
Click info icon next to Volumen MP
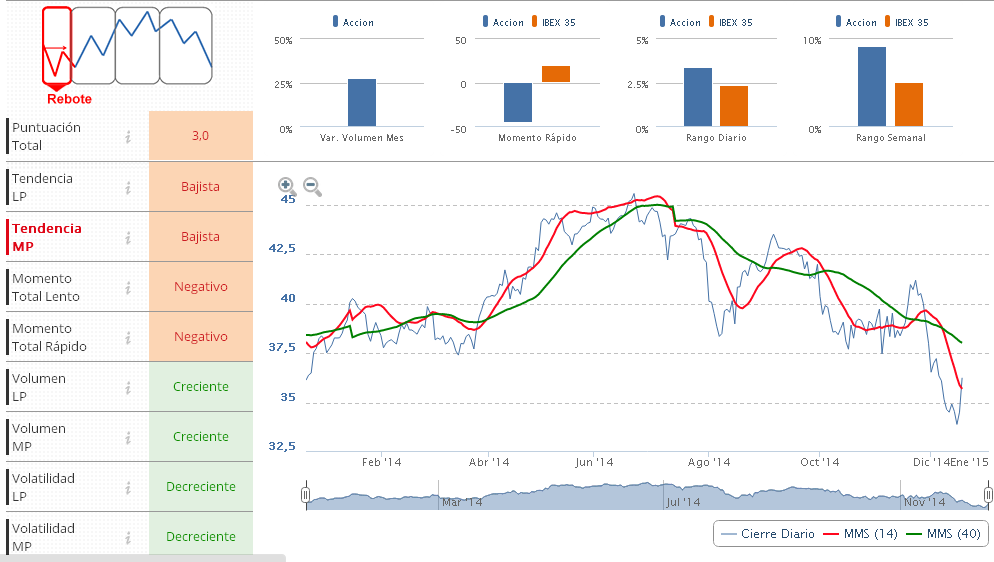128,437
